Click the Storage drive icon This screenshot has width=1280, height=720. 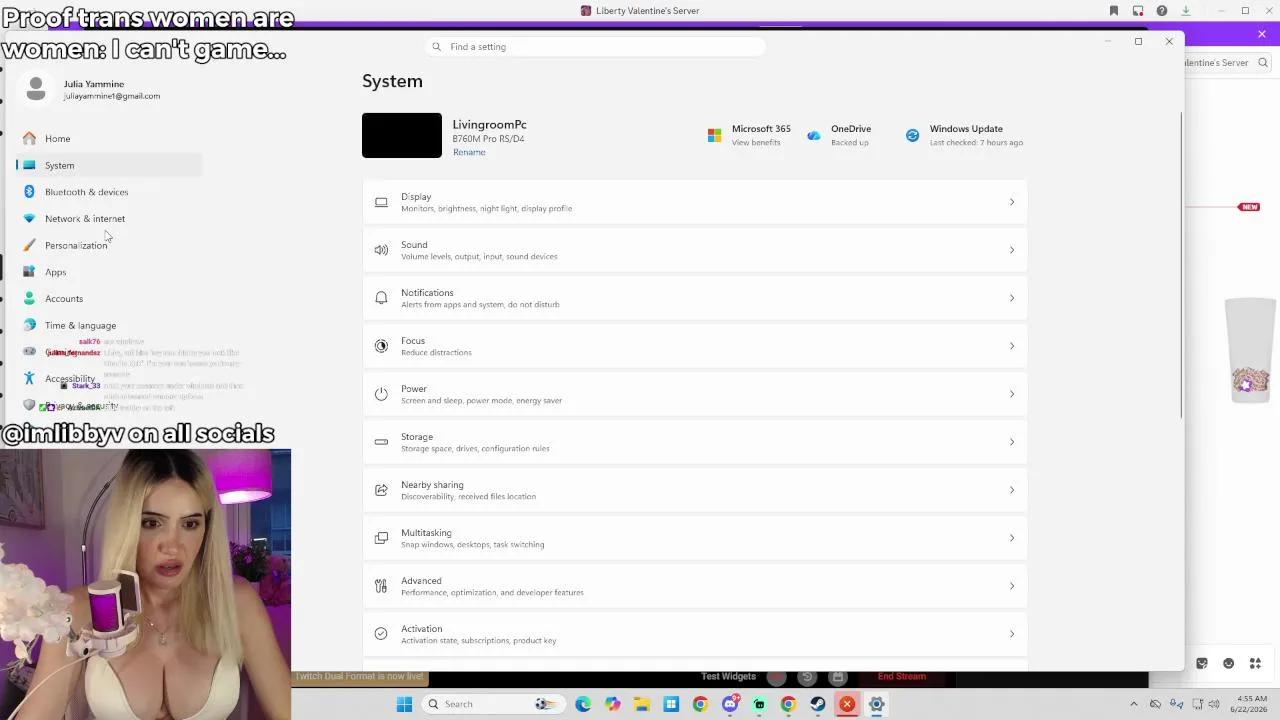[x=381, y=442]
